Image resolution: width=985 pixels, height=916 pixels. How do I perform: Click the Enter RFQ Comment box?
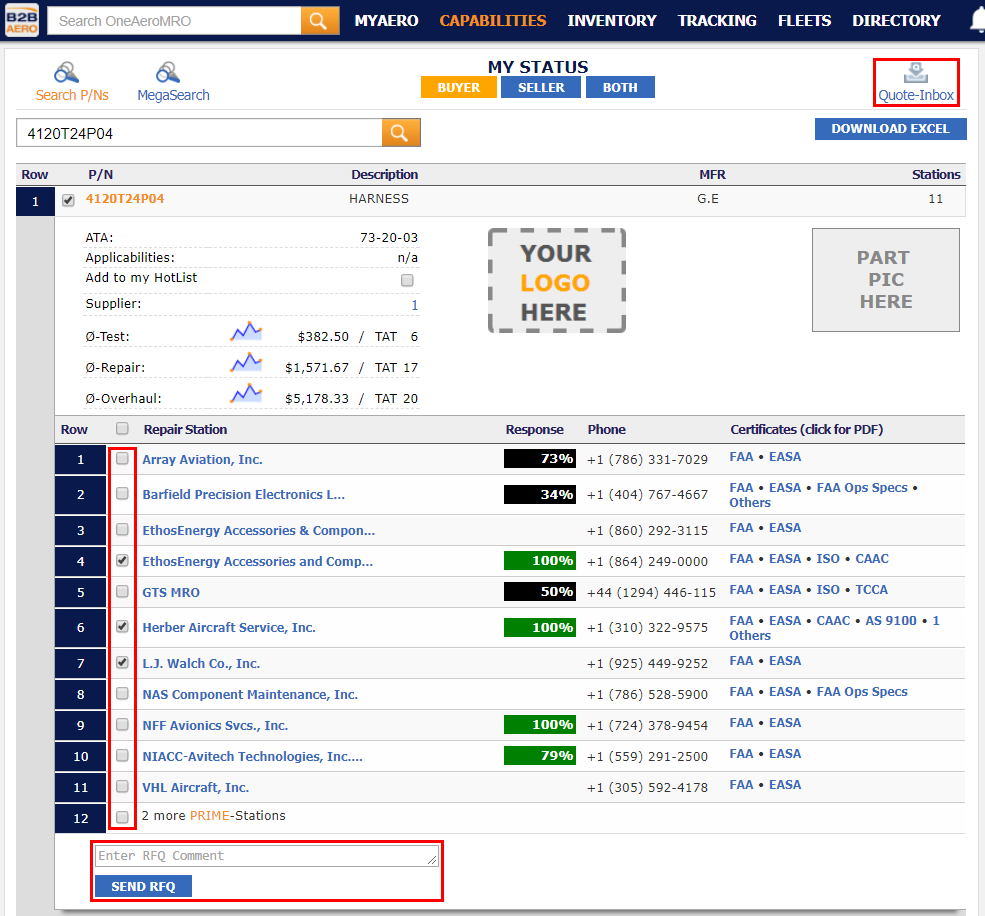pos(267,856)
